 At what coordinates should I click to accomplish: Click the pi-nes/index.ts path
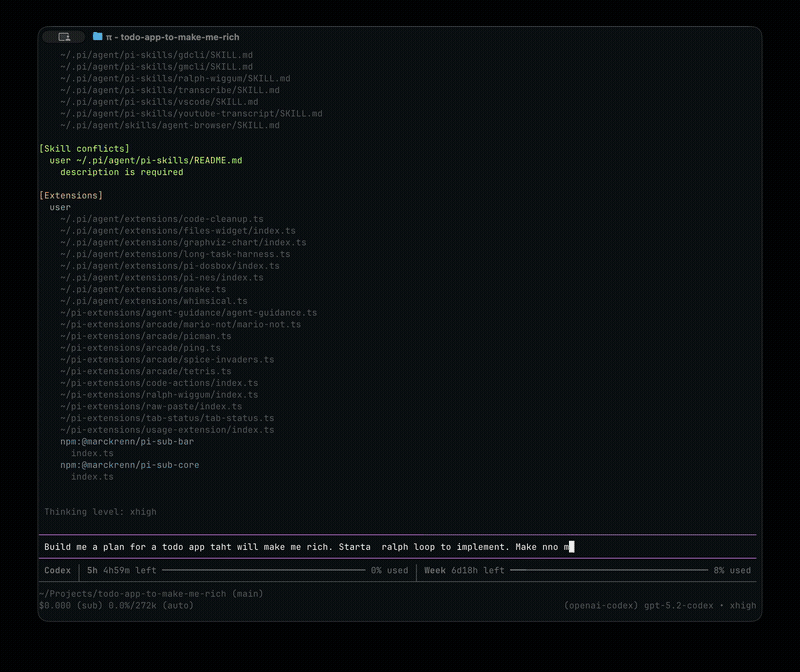tap(162, 278)
